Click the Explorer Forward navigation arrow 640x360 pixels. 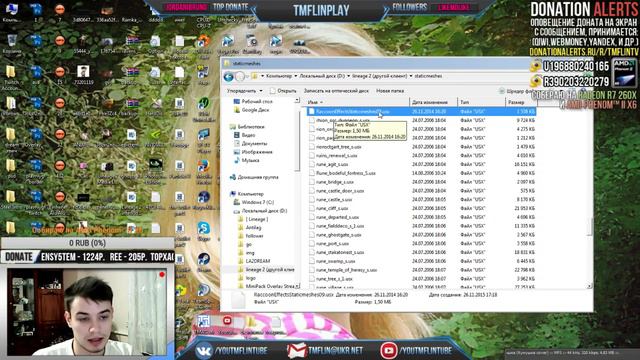pyautogui.click(x=240, y=76)
